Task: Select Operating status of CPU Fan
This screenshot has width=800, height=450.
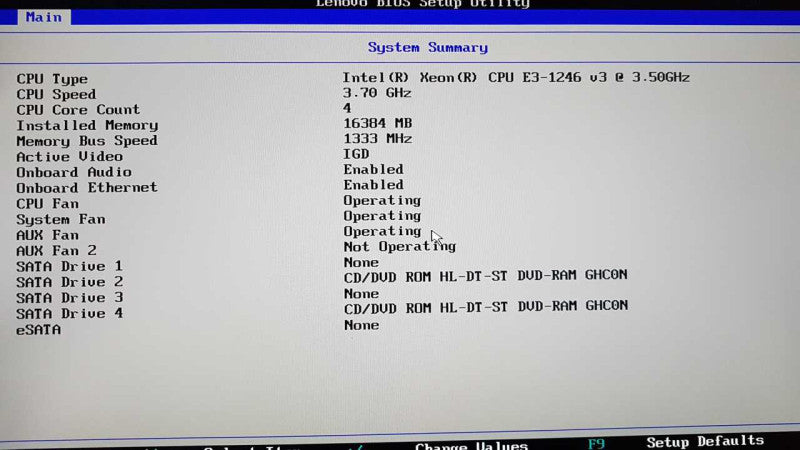Action: click(x=382, y=201)
